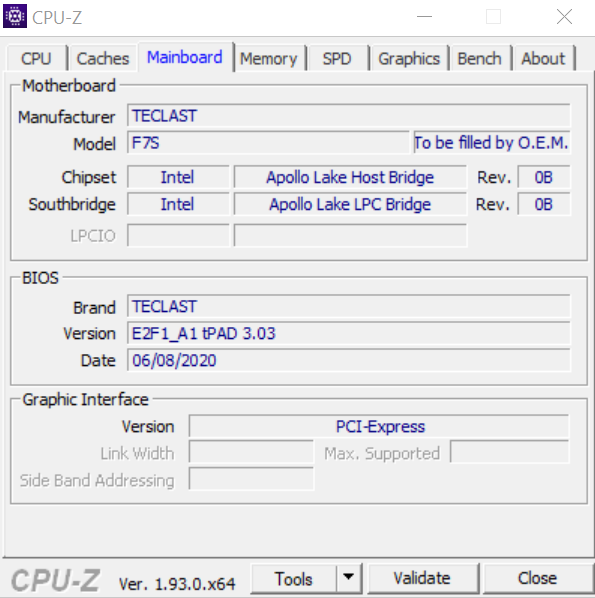Click 'Apollo Lake Host Bridge' field
This screenshot has height=598, width=595.
[350, 177]
